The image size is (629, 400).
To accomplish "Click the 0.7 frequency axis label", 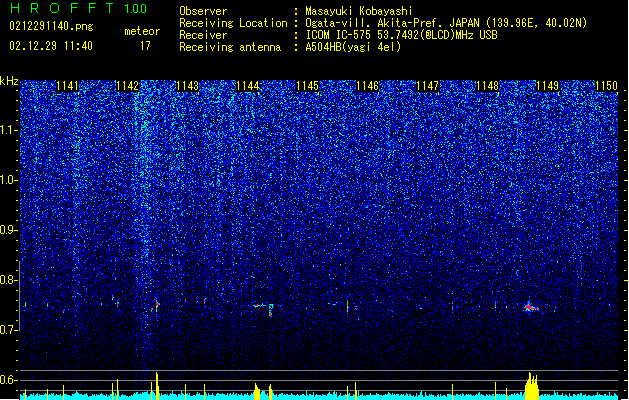I will [x=9, y=330].
